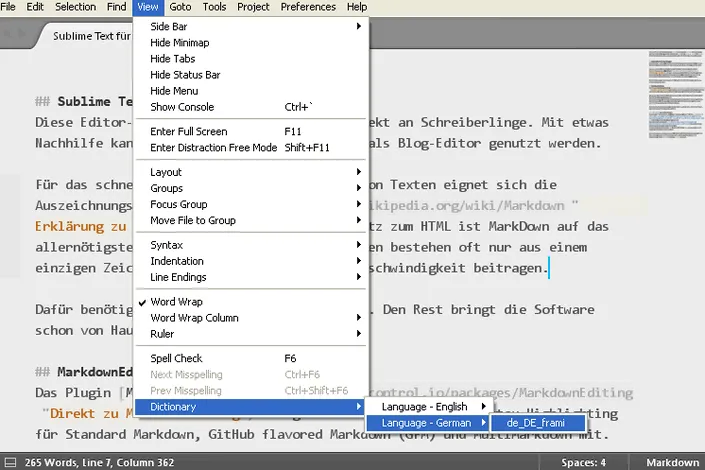Open the Preferences menu
Screen dimensions: 705x470
click(x=308, y=7)
